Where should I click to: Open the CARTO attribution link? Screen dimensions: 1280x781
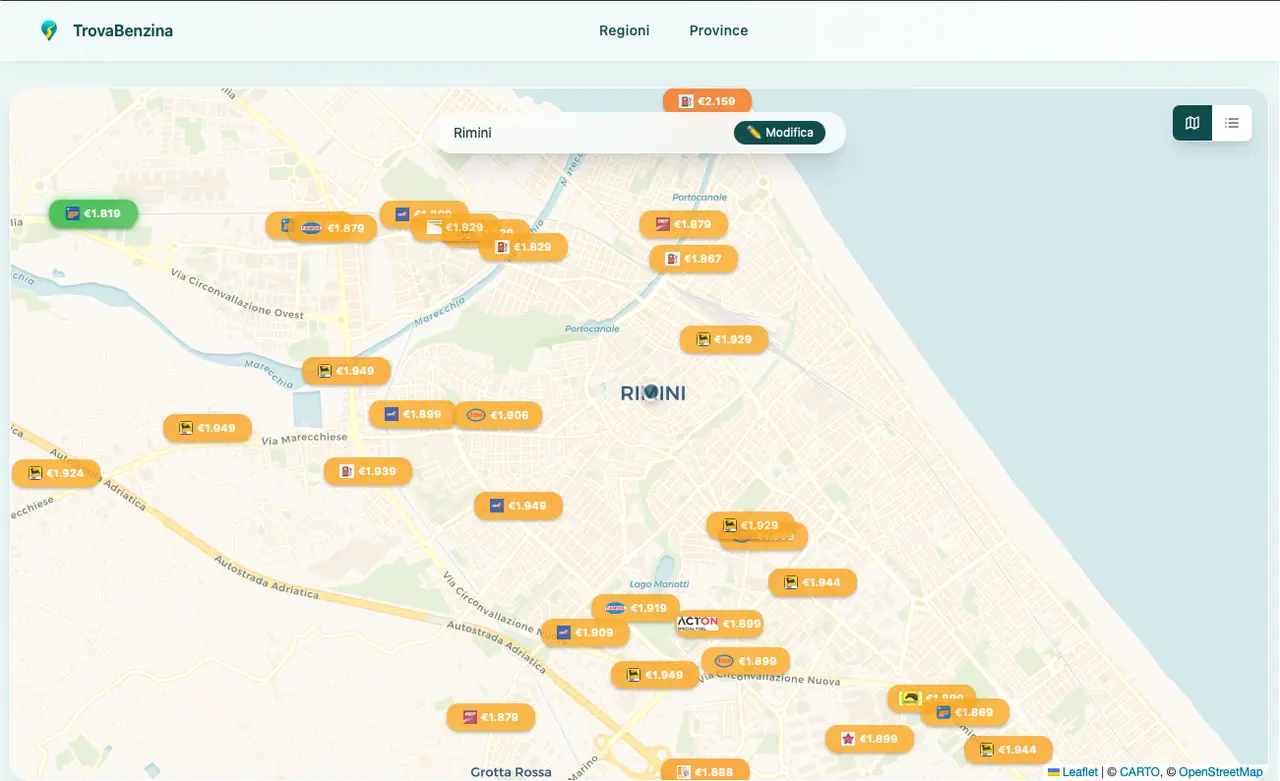1139,772
